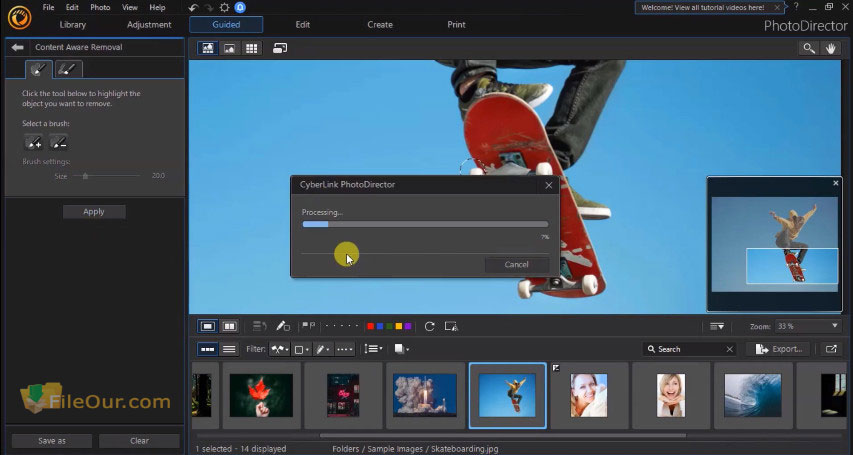This screenshot has width=853, height=455.
Task: Select the Guided tab
Action: pyautogui.click(x=226, y=24)
